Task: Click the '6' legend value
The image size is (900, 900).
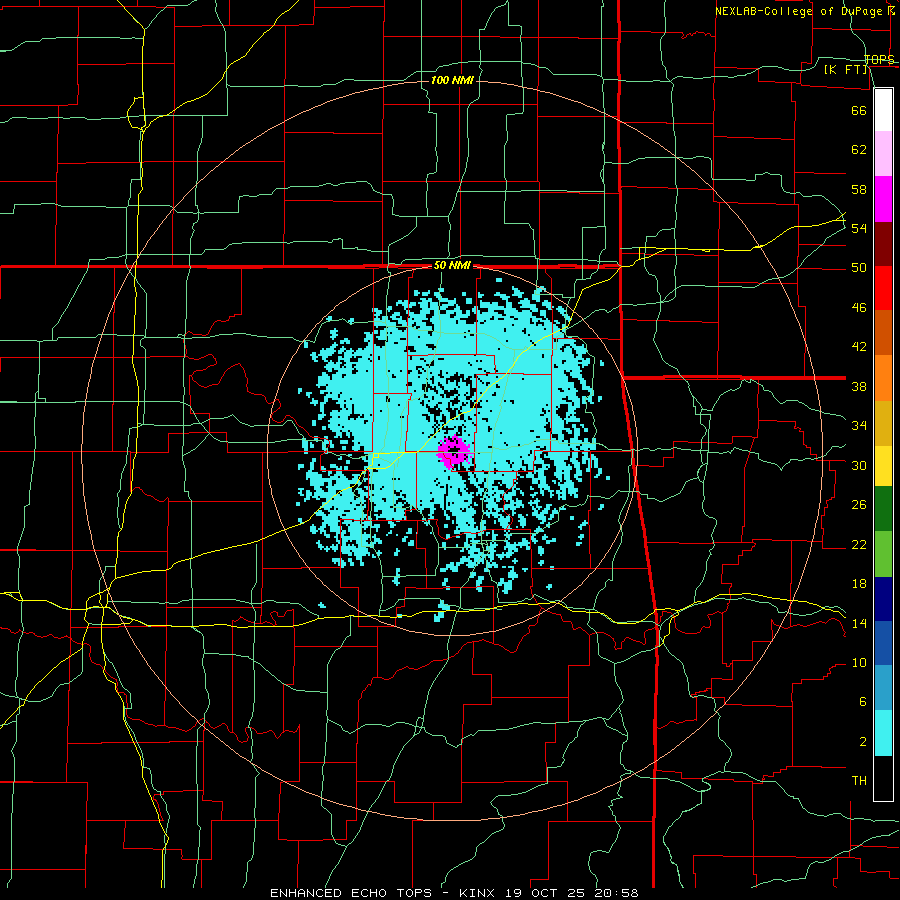Action: tap(863, 701)
